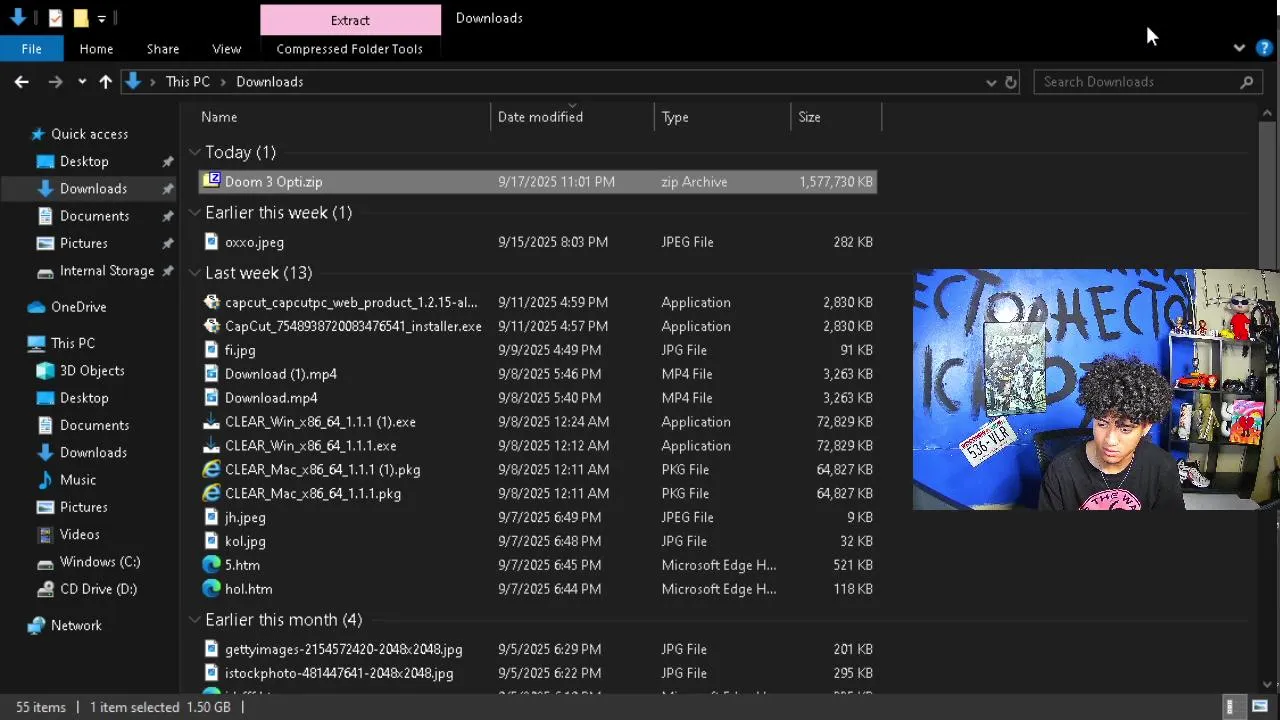Select This PC in the navigation pane

72,343
